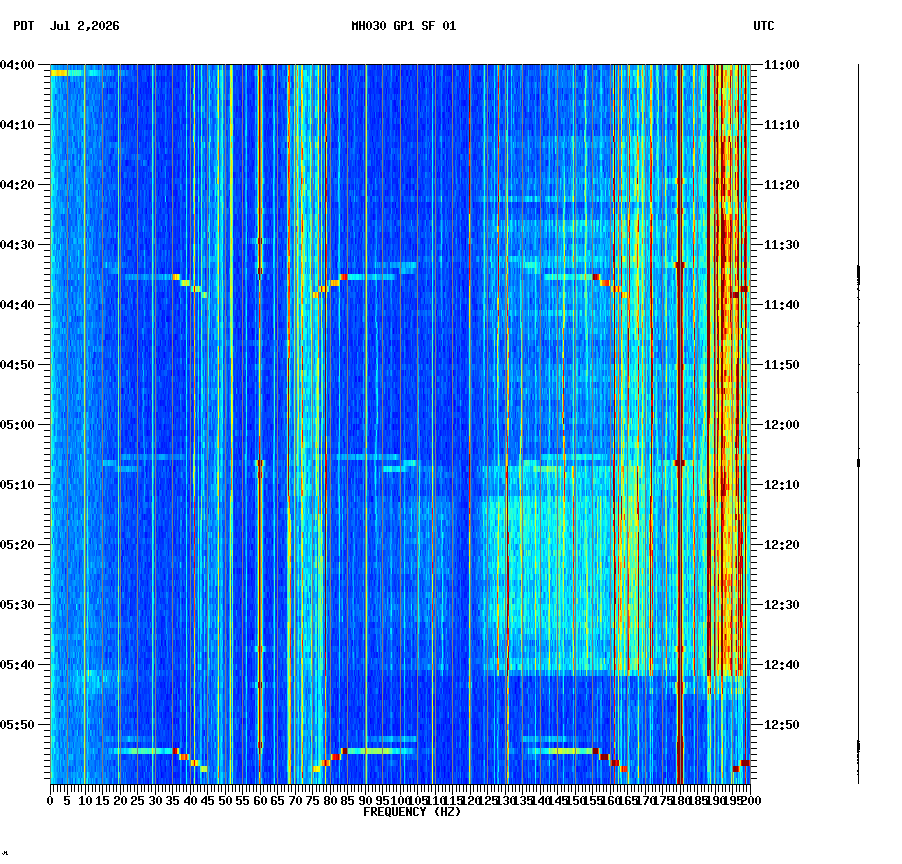The height and width of the screenshot is (864, 902).
Task: Click the 11:00 UTC time label
Action: click(x=782, y=65)
